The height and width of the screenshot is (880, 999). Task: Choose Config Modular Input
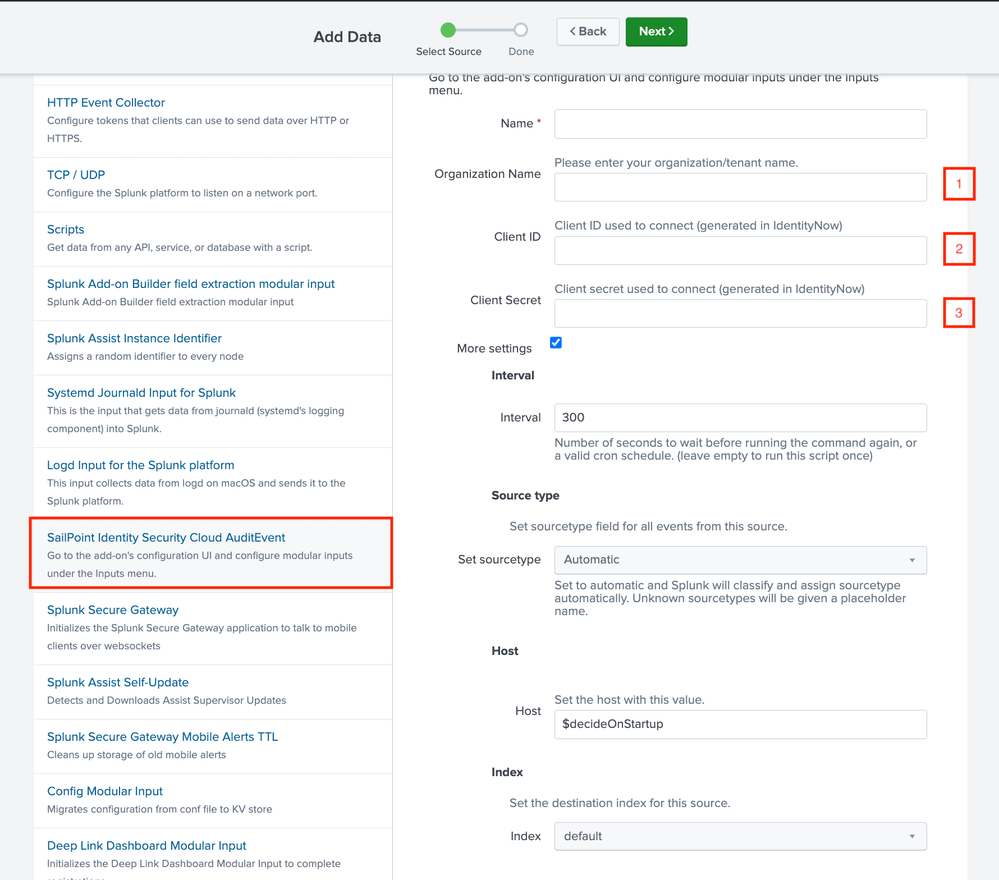click(x=105, y=791)
